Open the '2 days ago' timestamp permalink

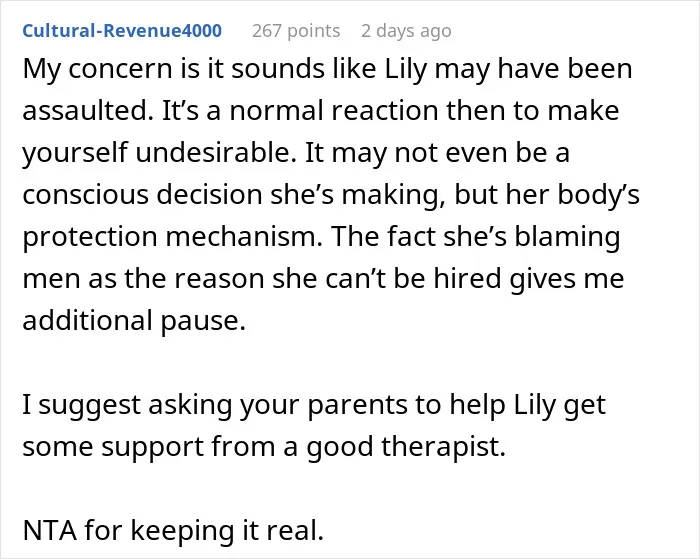pos(406,31)
